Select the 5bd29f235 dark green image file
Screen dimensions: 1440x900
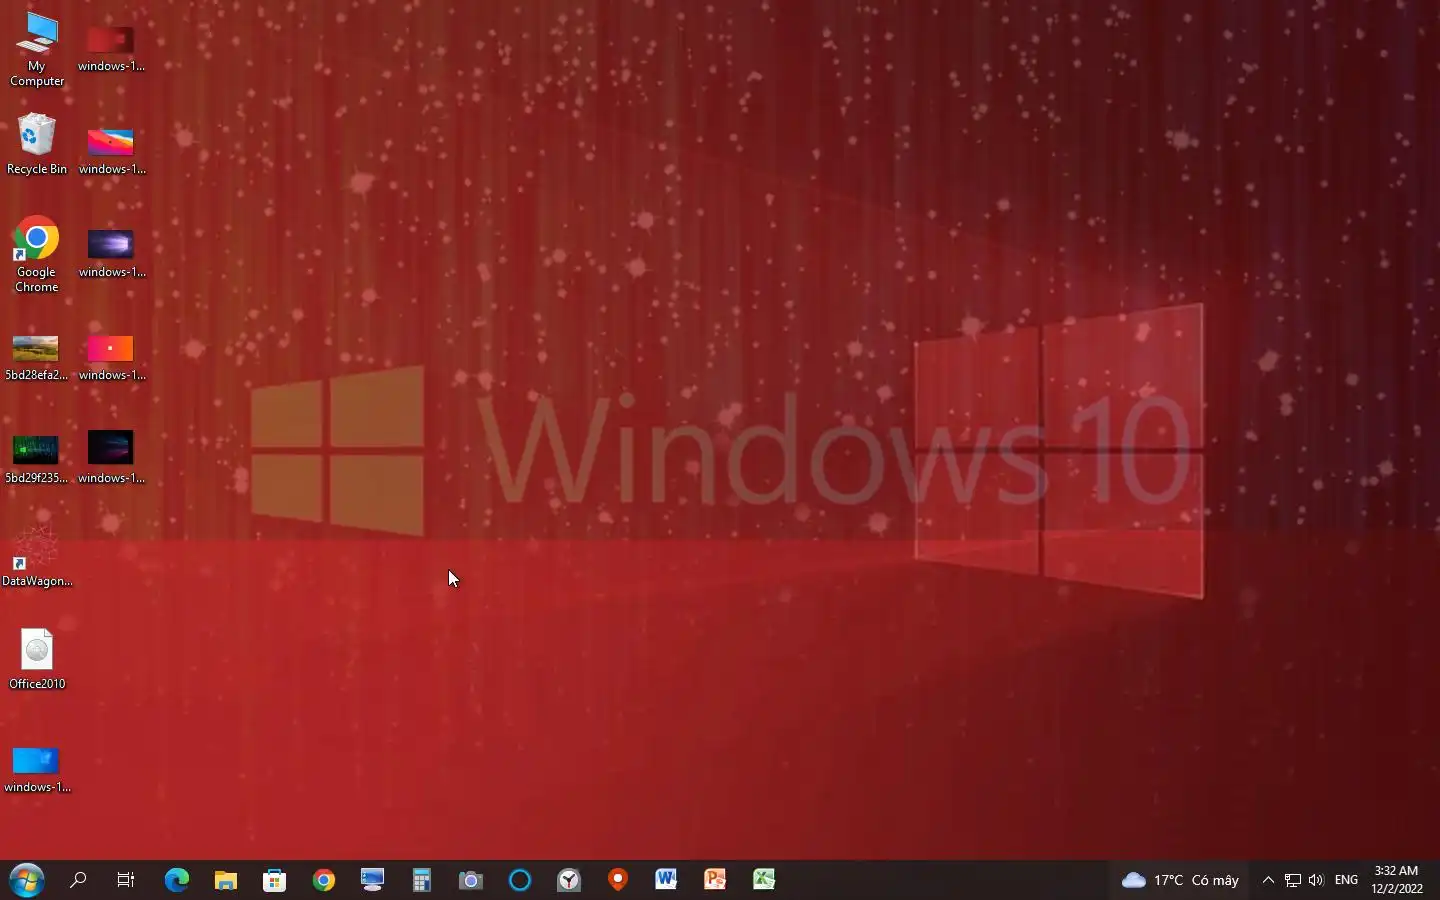coord(37,460)
